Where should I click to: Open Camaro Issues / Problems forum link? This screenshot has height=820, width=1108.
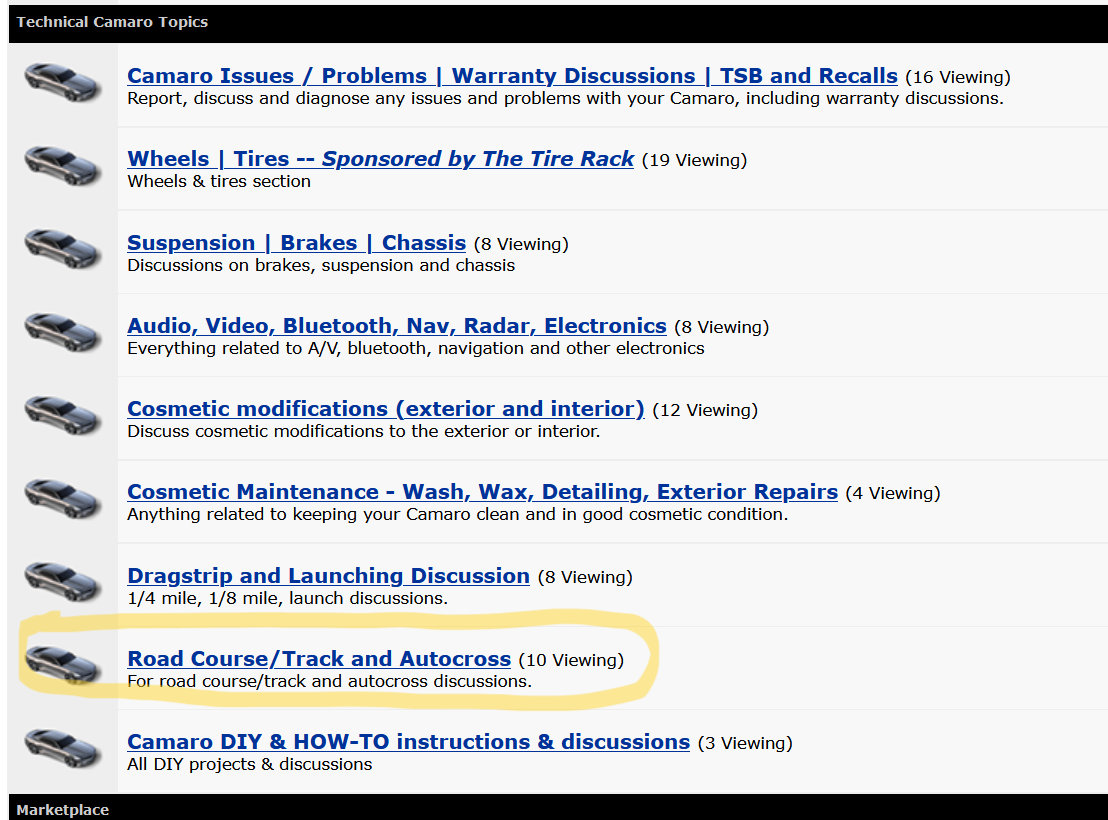pos(512,76)
